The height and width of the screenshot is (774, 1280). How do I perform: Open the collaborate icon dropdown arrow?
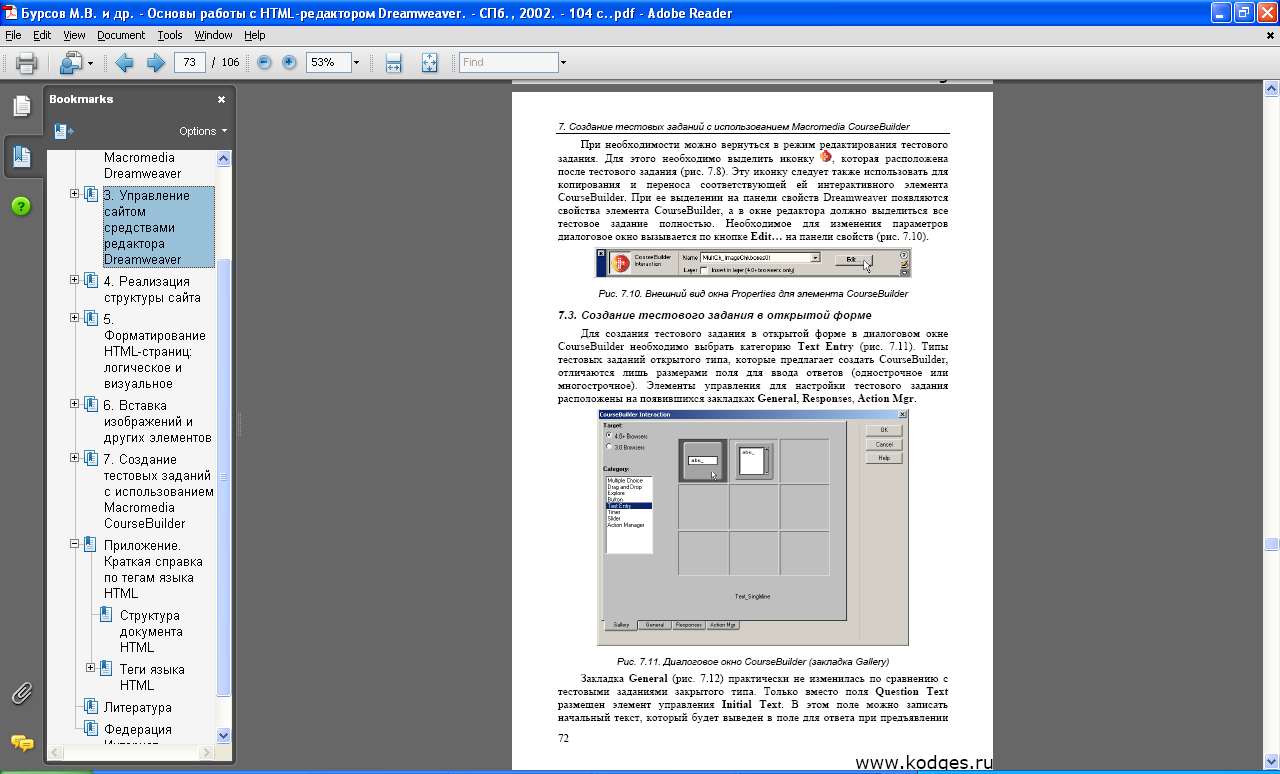click(x=90, y=63)
